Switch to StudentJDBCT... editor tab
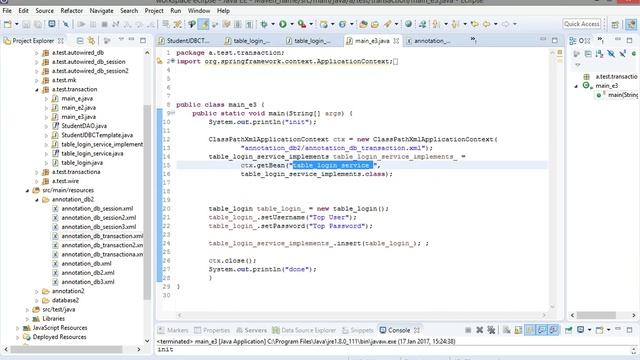This screenshot has height=360, width=640. (184, 40)
